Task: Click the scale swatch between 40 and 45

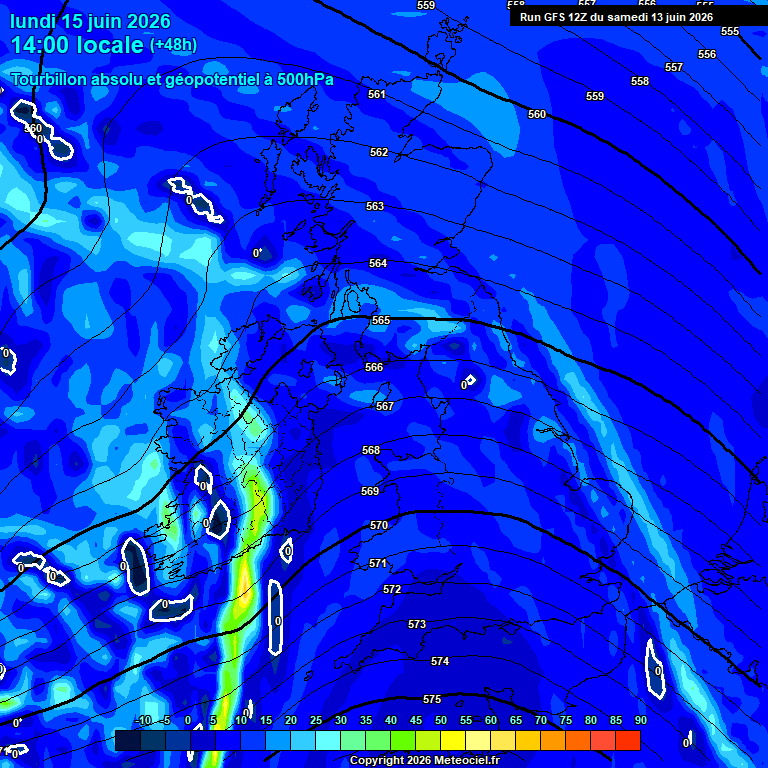Action: pyautogui.click(x=403, y=741)
